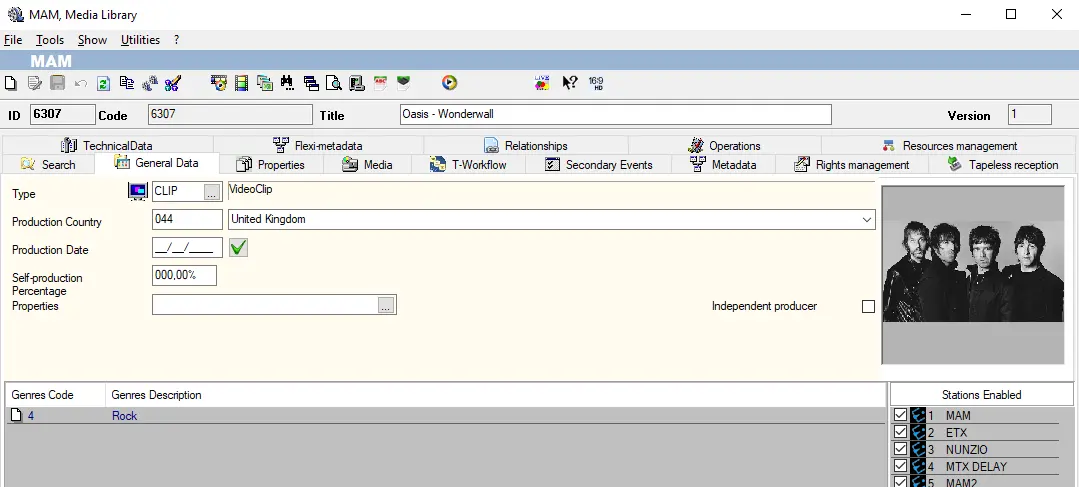Image resolution: width=1079 pixels, height=487 pixels.
Task: Click the refresh icon in toolbar
Action: click(103, 83)
